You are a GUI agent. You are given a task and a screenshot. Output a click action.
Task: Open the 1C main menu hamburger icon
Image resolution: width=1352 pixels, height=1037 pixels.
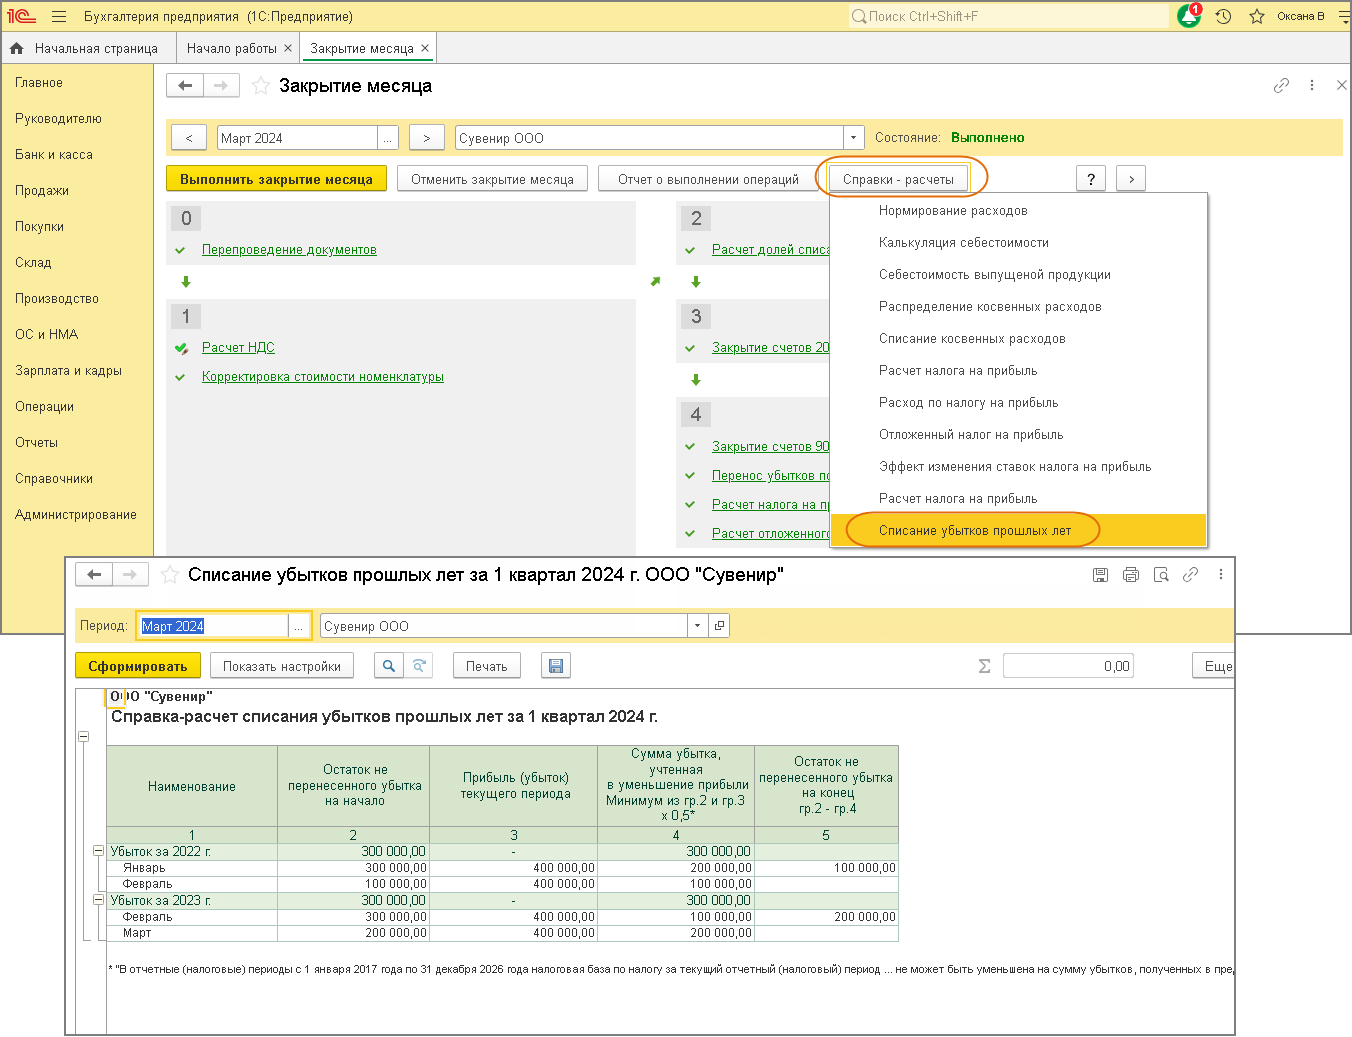[x=59, y=16]
